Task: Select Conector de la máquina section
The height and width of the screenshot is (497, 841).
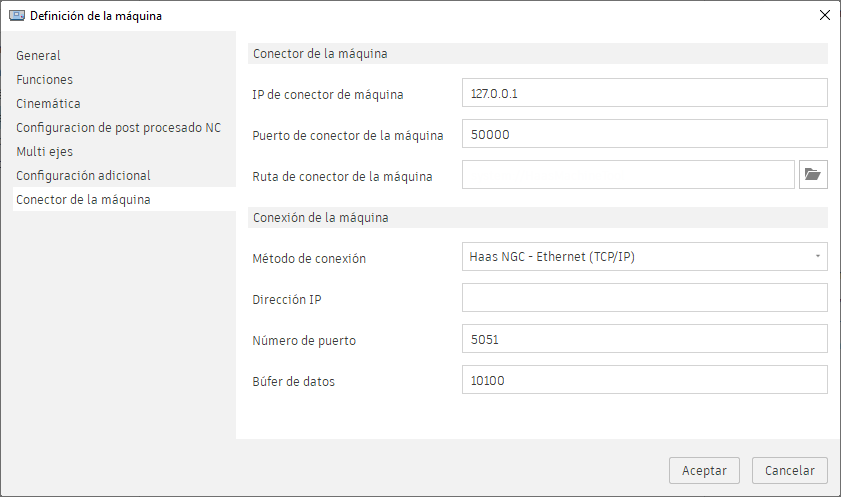Action: click(84, 200)
